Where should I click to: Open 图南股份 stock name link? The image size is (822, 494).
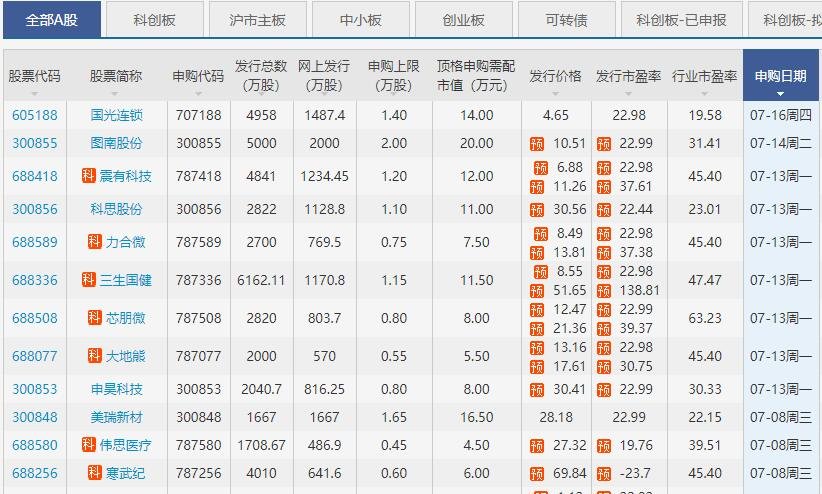click(x=116, y=143)
